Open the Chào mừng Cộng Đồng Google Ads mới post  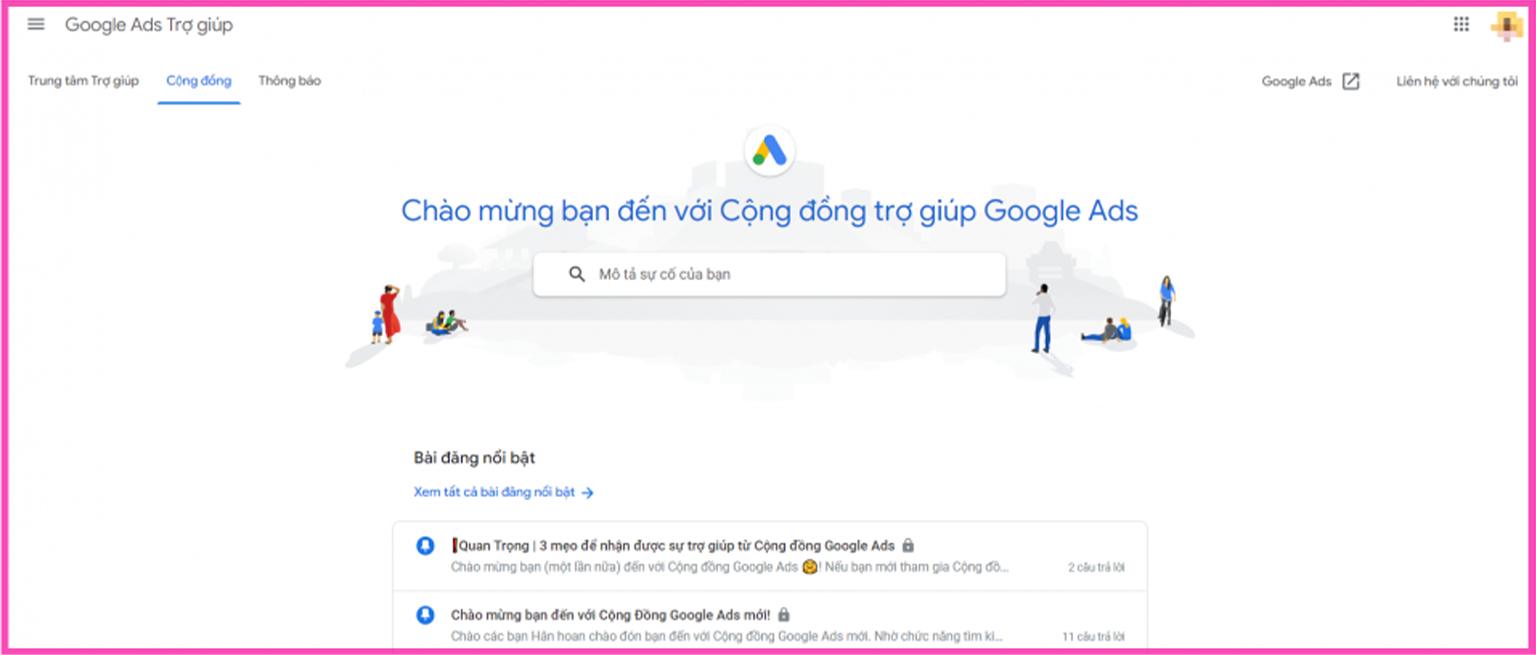(770, 624)
